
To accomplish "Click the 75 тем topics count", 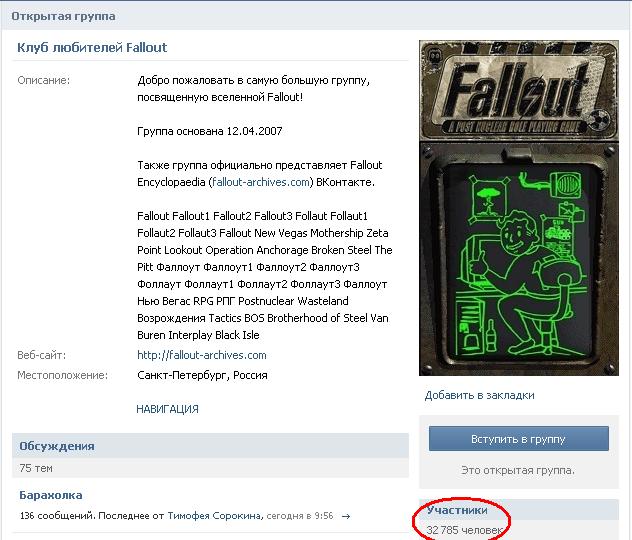I will click(x=36, y=468).
